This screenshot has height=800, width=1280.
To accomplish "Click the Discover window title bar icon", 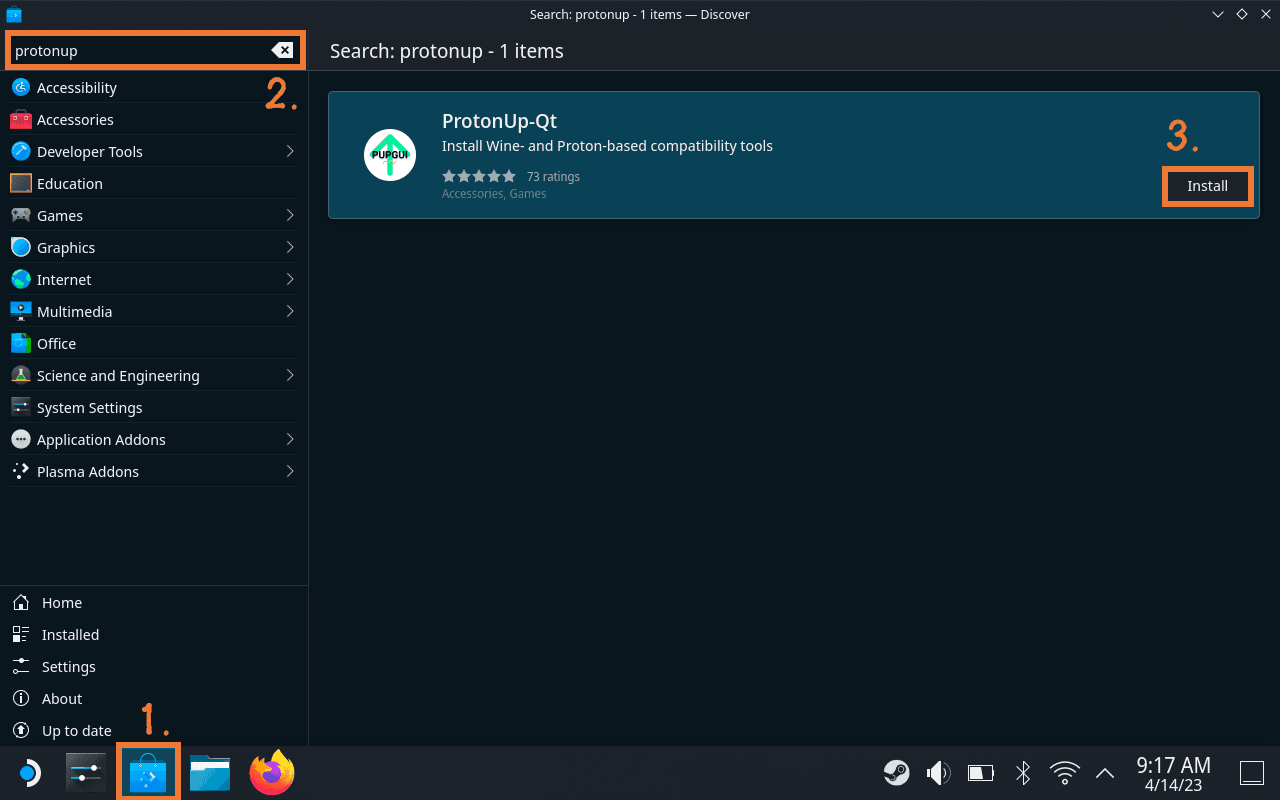I will (x=14, y=14).
